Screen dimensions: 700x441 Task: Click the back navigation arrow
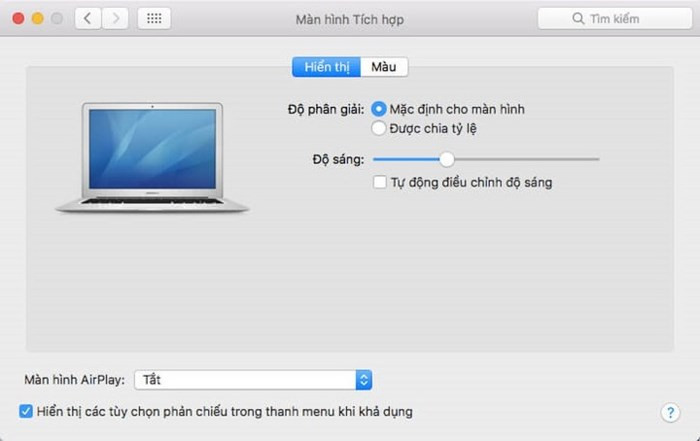click(88, 19)
